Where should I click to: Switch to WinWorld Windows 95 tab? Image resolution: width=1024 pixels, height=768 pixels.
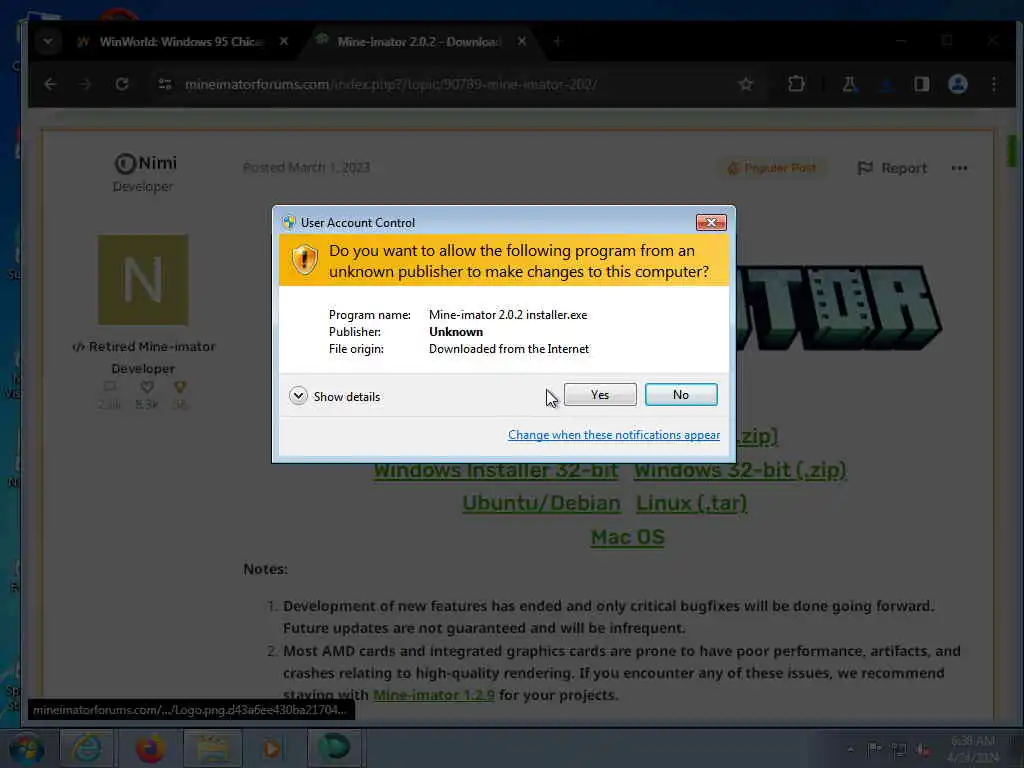click(181, 42)
